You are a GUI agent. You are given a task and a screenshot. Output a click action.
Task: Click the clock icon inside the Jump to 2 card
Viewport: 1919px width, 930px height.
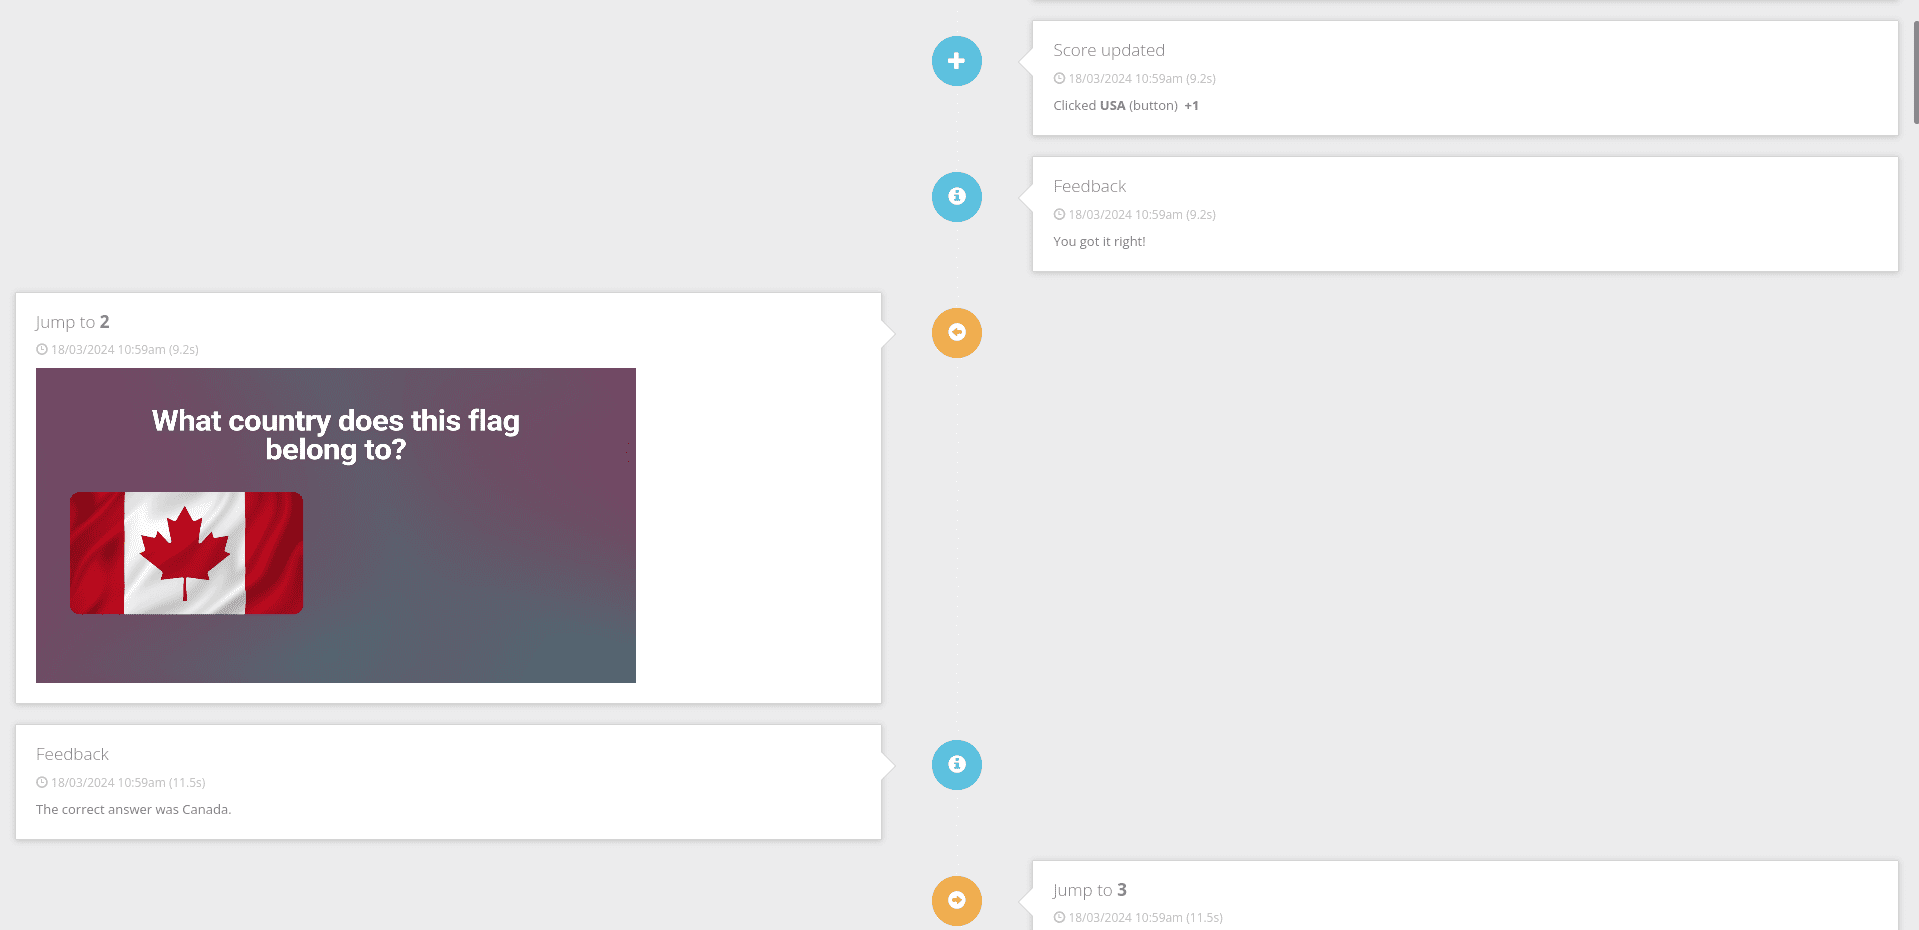coord(41,349)
